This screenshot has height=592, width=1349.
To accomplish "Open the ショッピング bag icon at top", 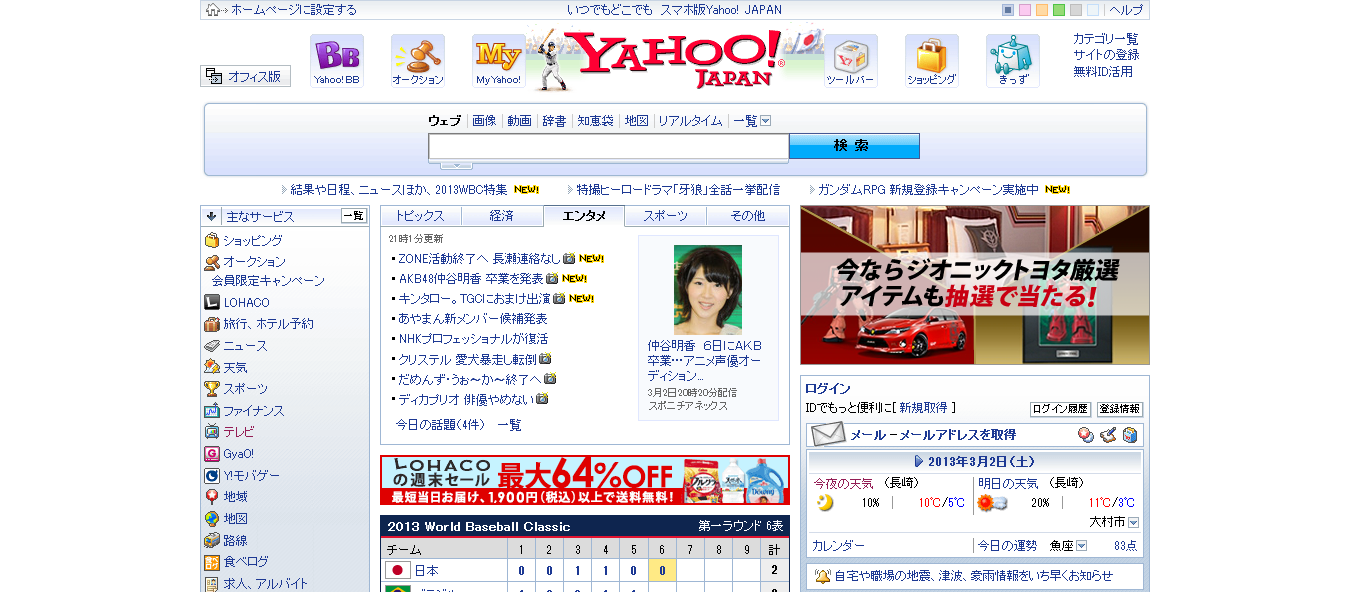I will (x=932, y=60).
